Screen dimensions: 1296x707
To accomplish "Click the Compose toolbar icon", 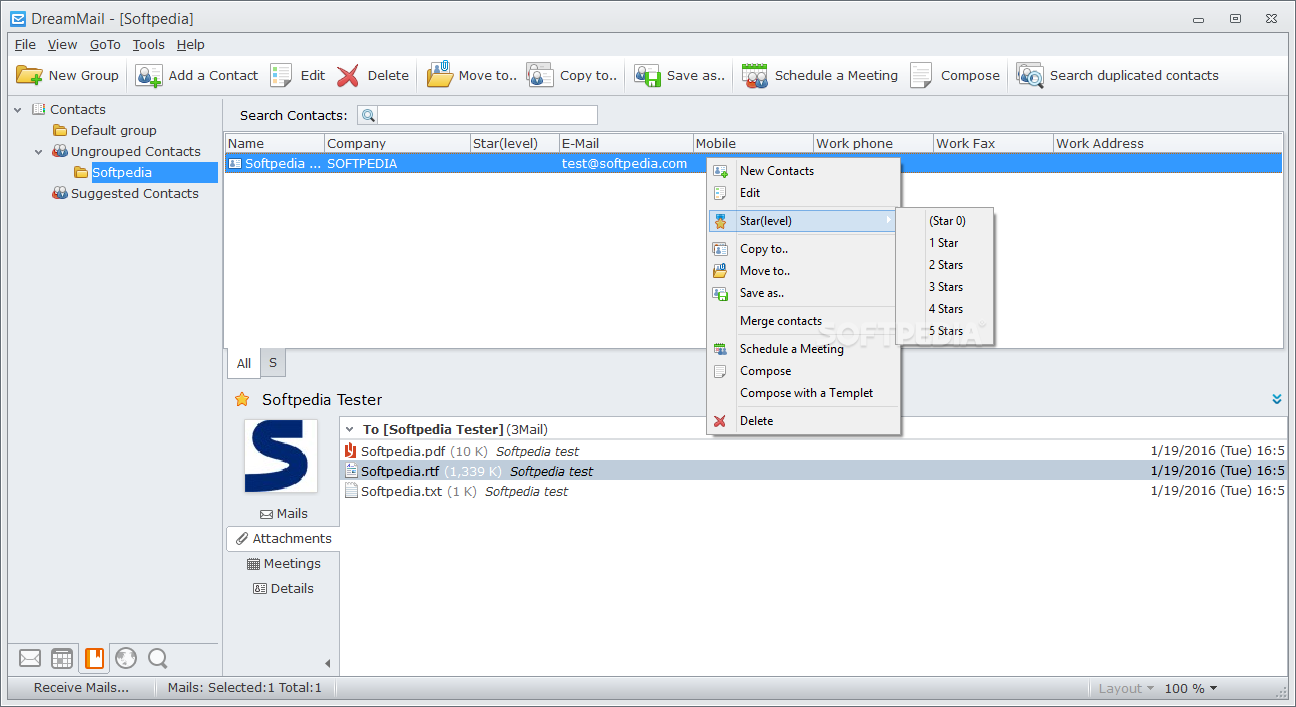I will pyautogui.click(x=922, y=75).
